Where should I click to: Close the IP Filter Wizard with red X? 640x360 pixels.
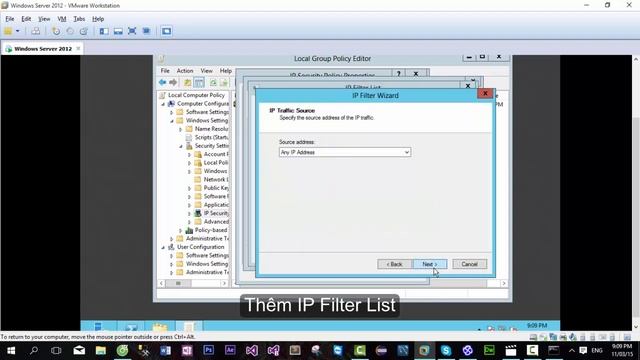(x=485, y=93)
